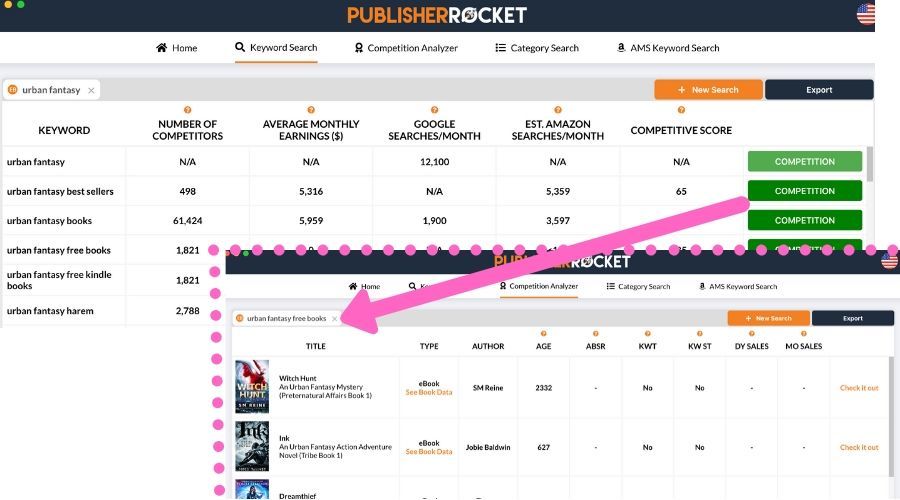Viewport: 900px width, 500px height.
Task: Click help icon above MO SALES column
Action: (x=804, y=334)
